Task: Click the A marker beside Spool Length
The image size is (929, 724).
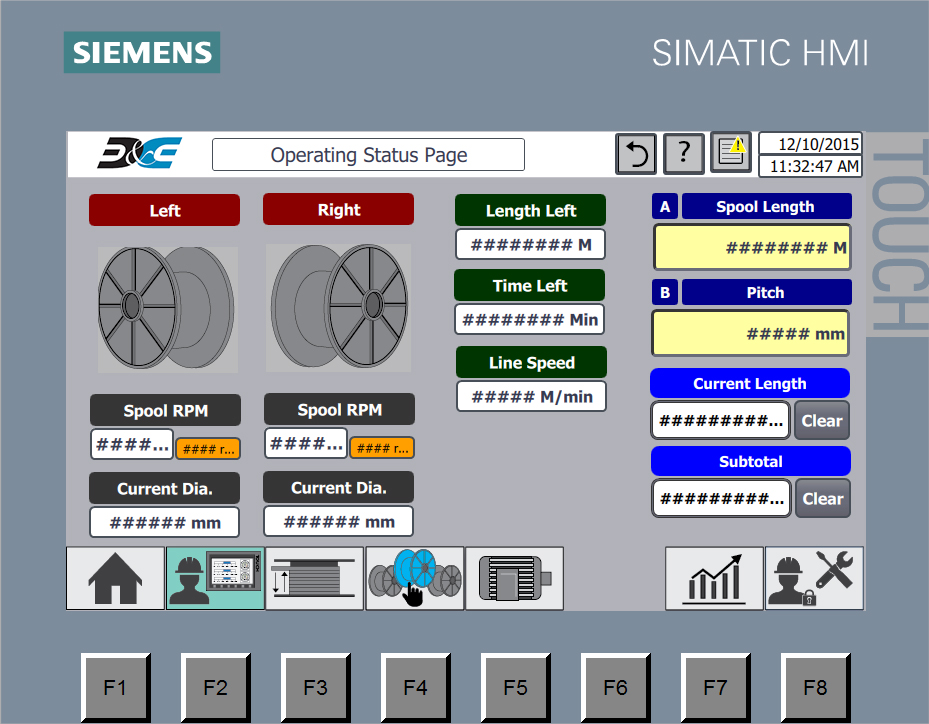Action: pos(665,206)
